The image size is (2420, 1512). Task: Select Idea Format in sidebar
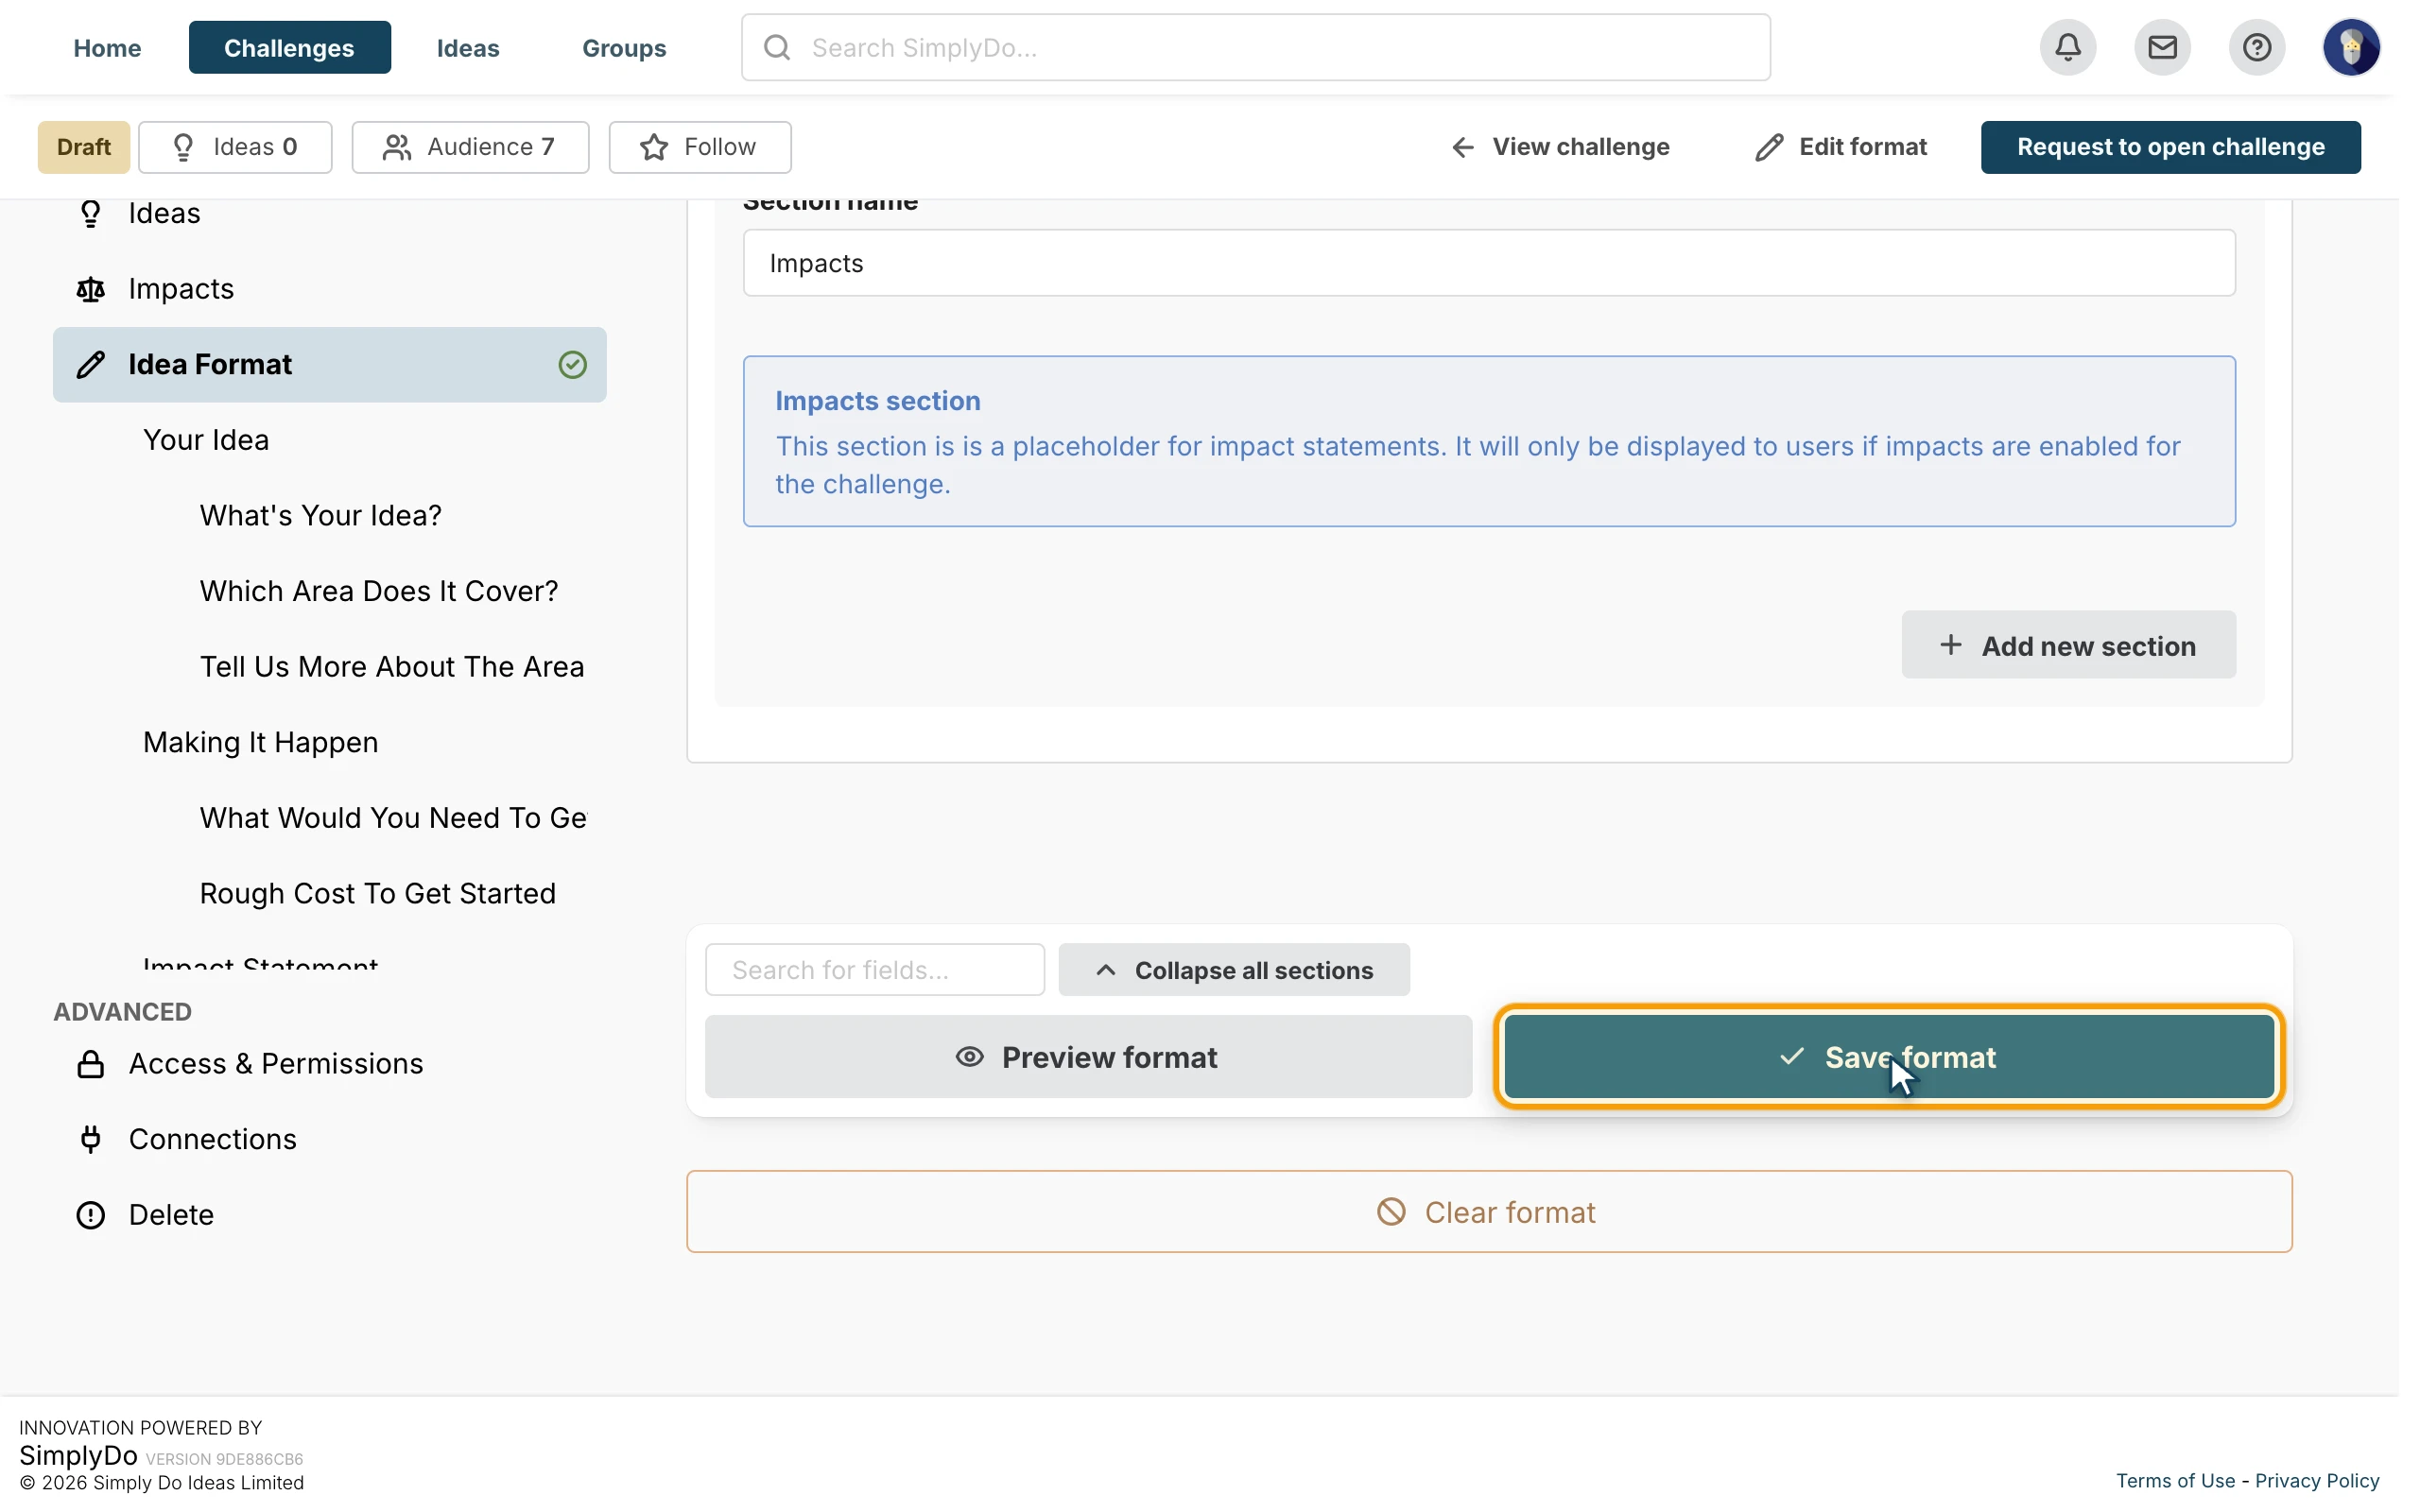click(330, 364)
